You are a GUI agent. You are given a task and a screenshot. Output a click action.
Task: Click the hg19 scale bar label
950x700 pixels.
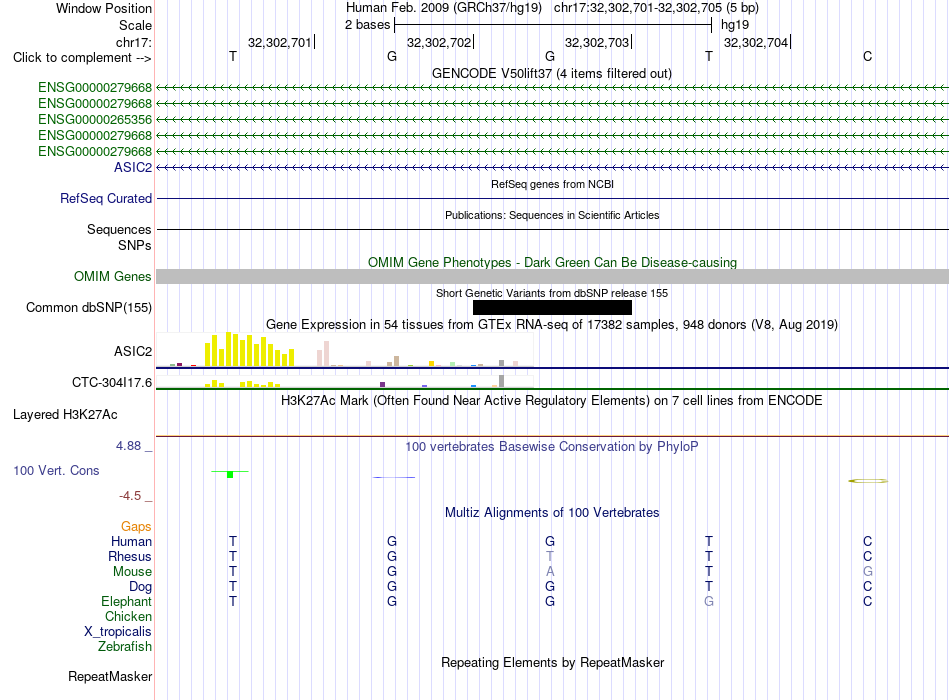point(735,25)
